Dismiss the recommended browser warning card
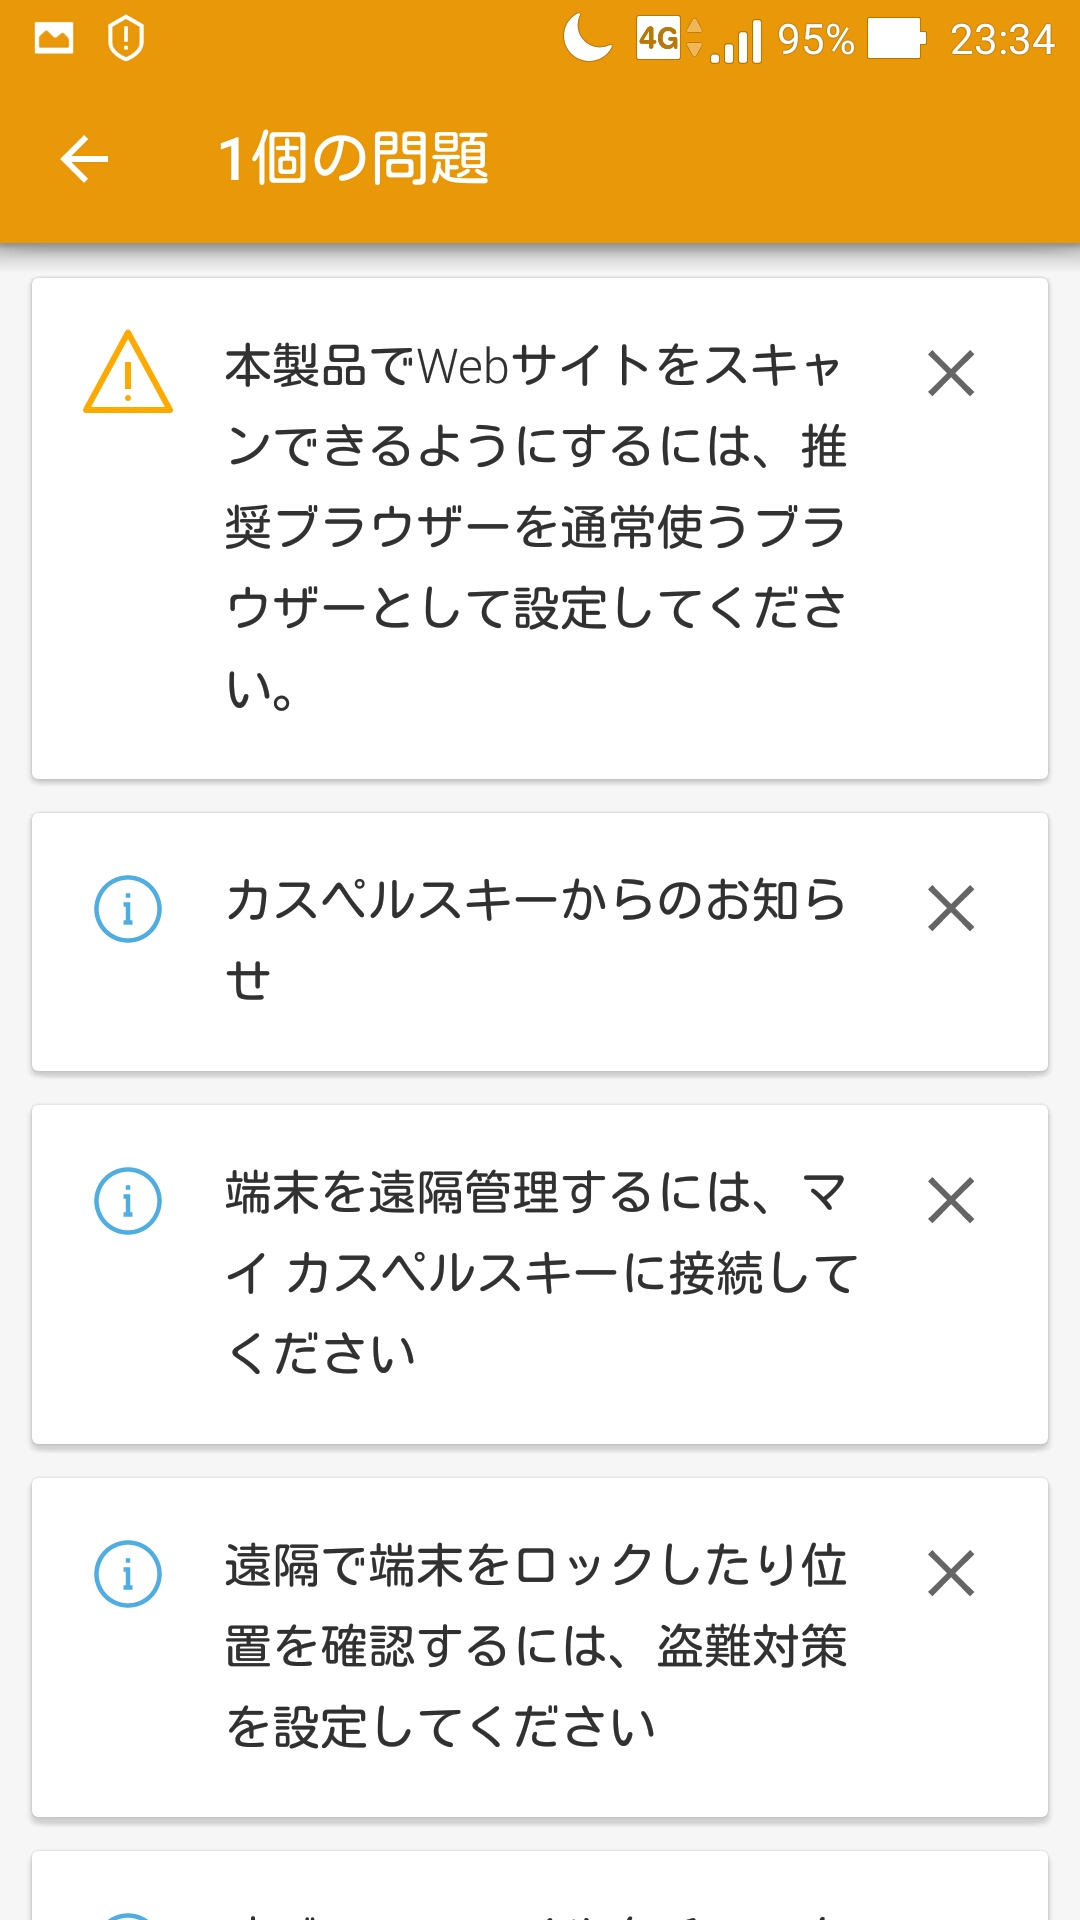The image size is (1080, 1920). point(950,374)
